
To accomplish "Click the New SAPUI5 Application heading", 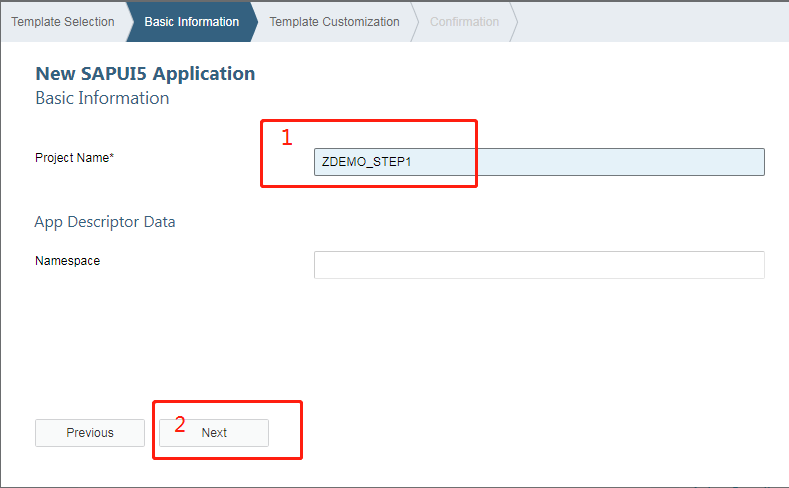I will pos(145,73).
